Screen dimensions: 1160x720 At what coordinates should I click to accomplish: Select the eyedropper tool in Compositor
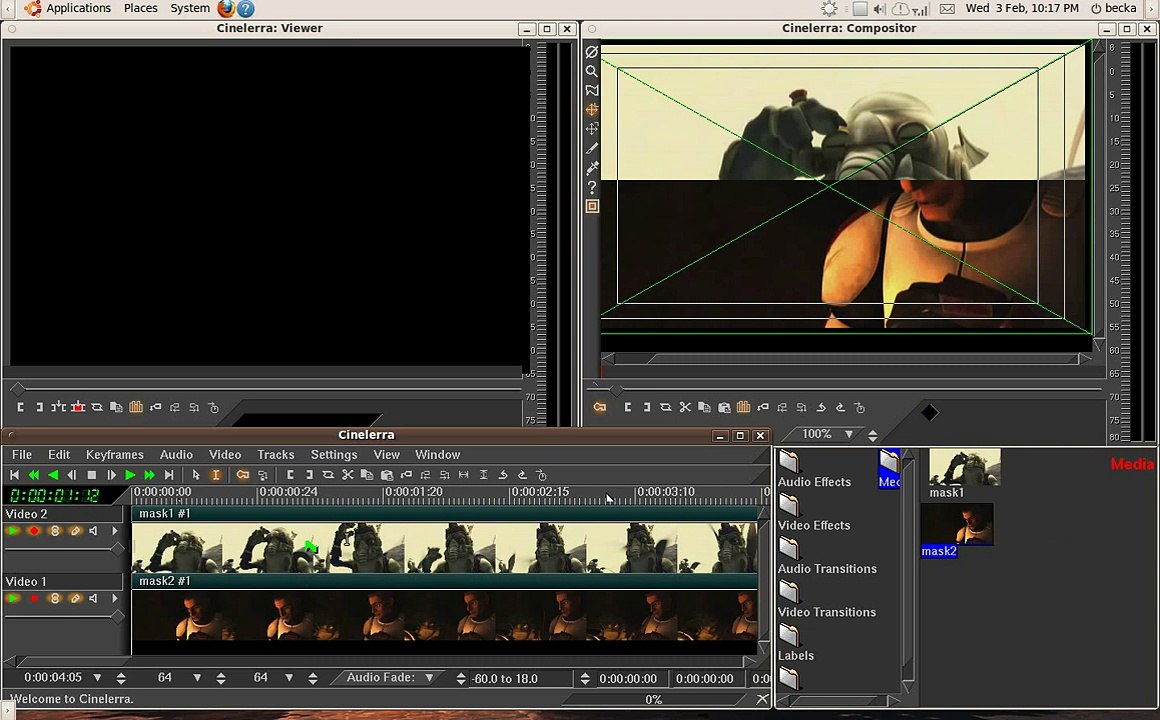pos(592,167)
